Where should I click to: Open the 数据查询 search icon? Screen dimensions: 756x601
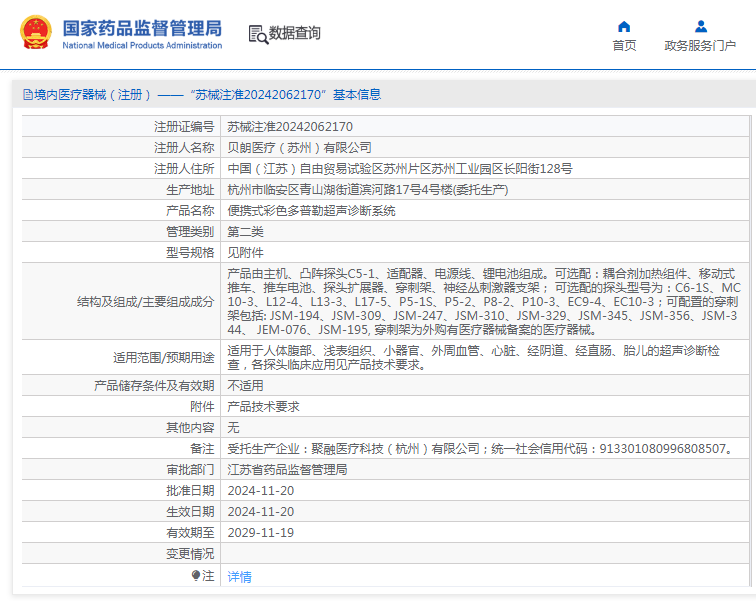258,35
